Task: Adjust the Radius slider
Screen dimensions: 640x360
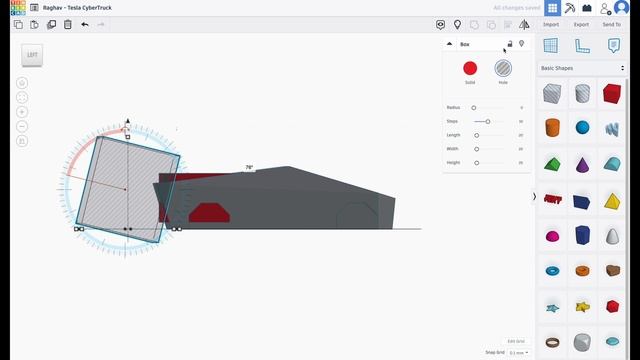Action: tap(473, 108)
